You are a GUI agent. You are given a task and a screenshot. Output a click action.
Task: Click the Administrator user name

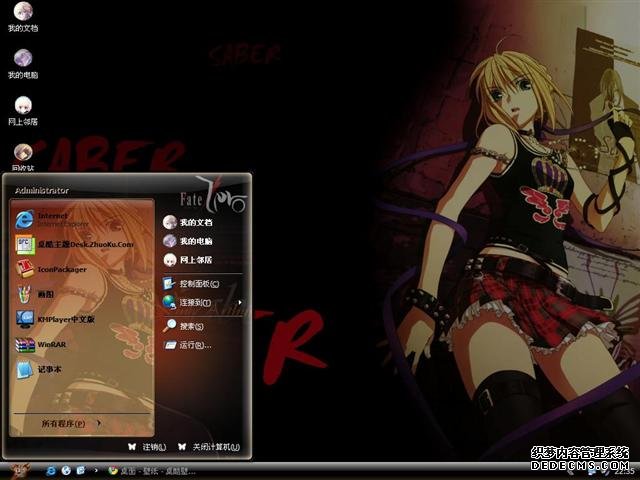pos(42,191)
